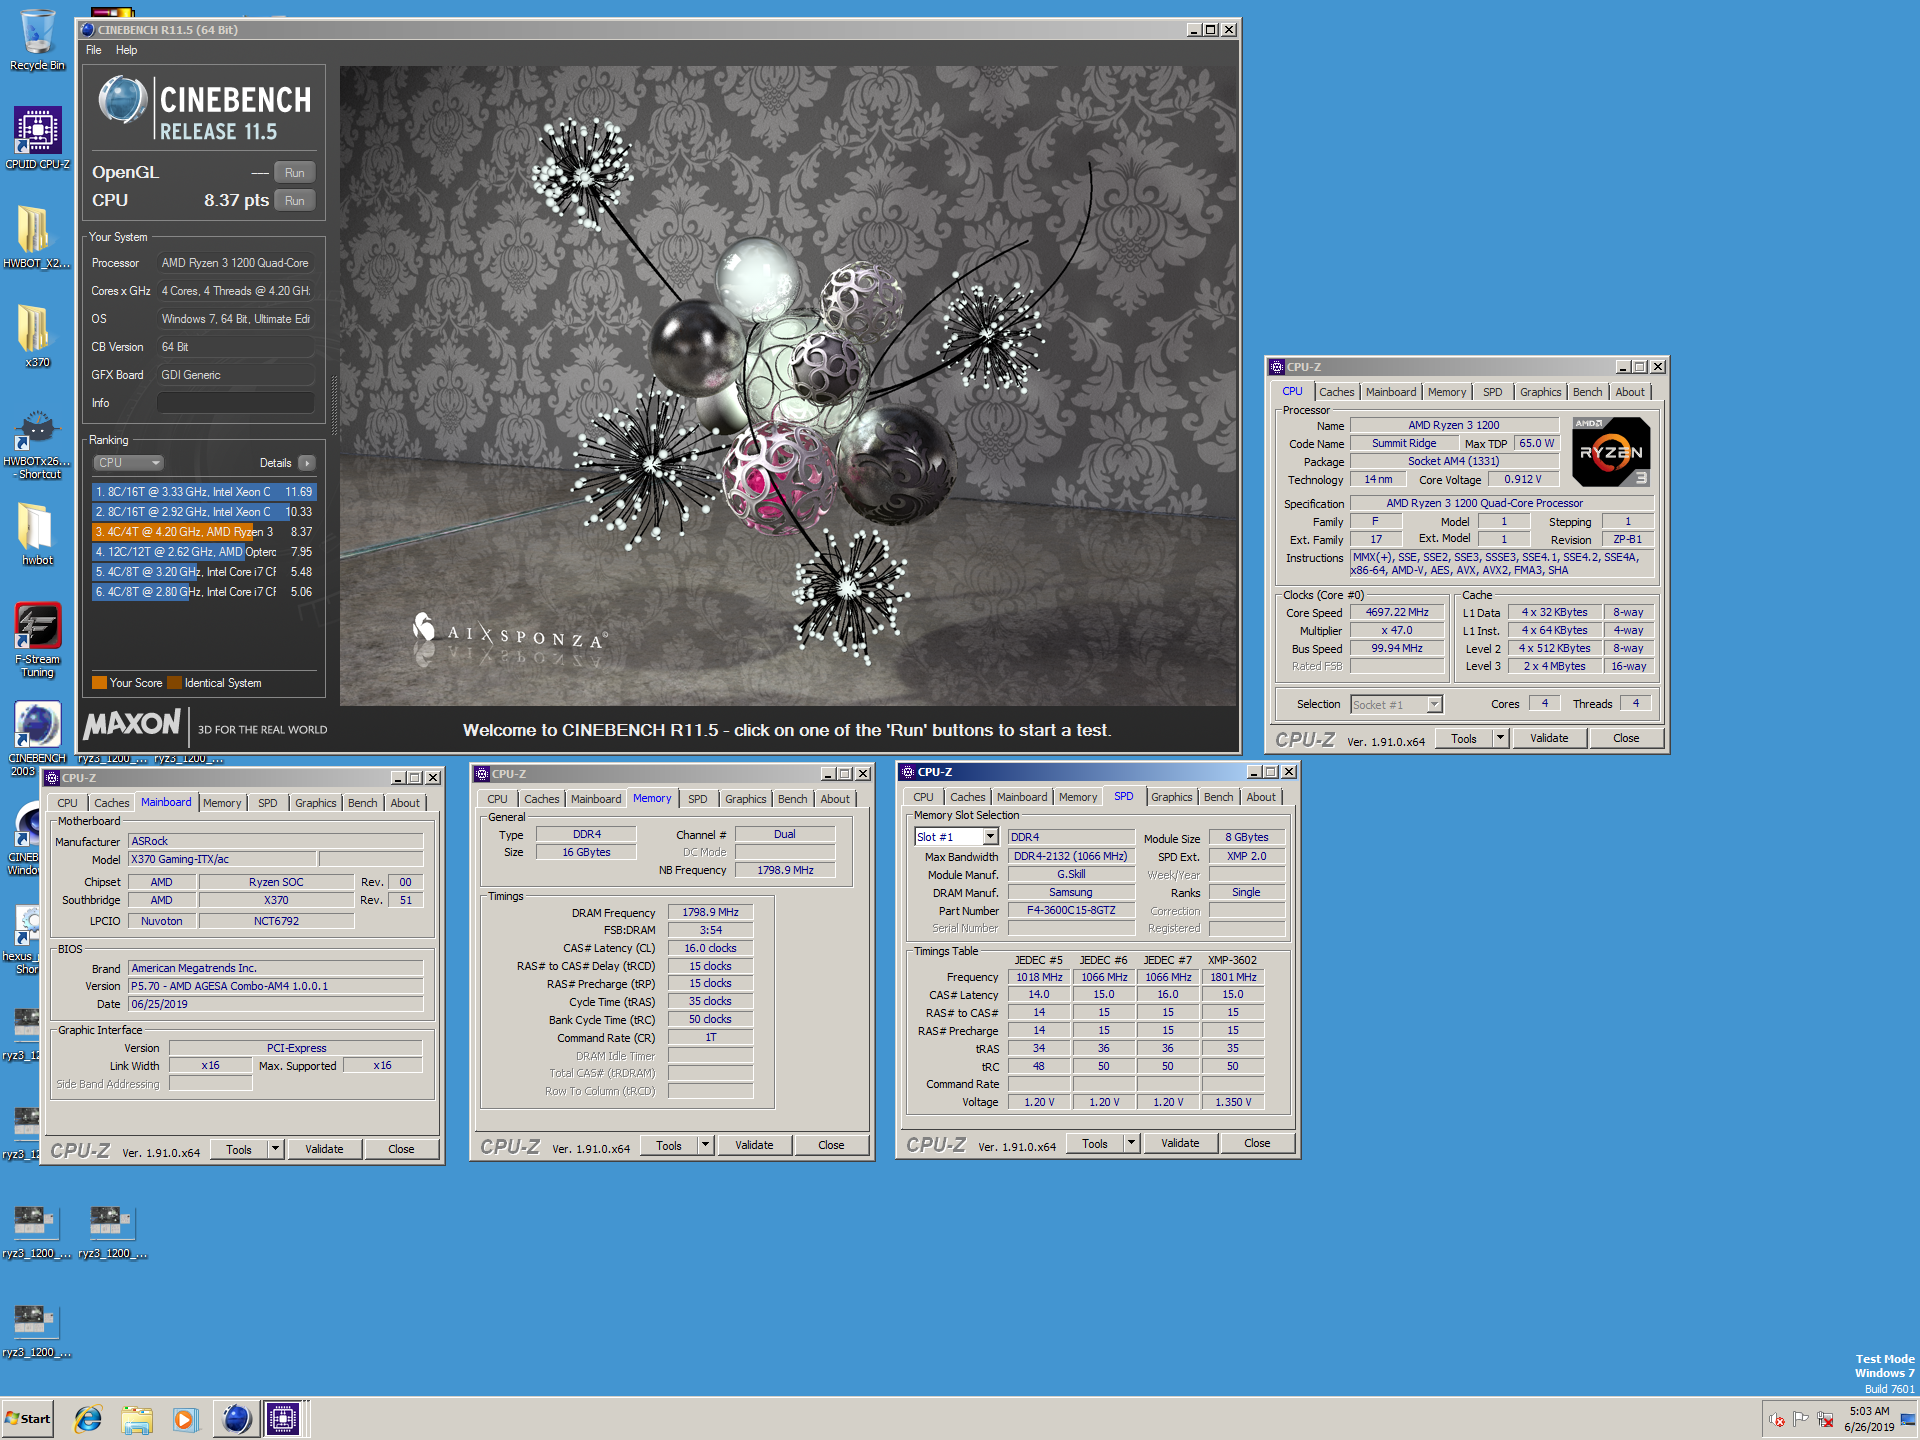Open the File menu in Cinebench

[x=93, y=50]
